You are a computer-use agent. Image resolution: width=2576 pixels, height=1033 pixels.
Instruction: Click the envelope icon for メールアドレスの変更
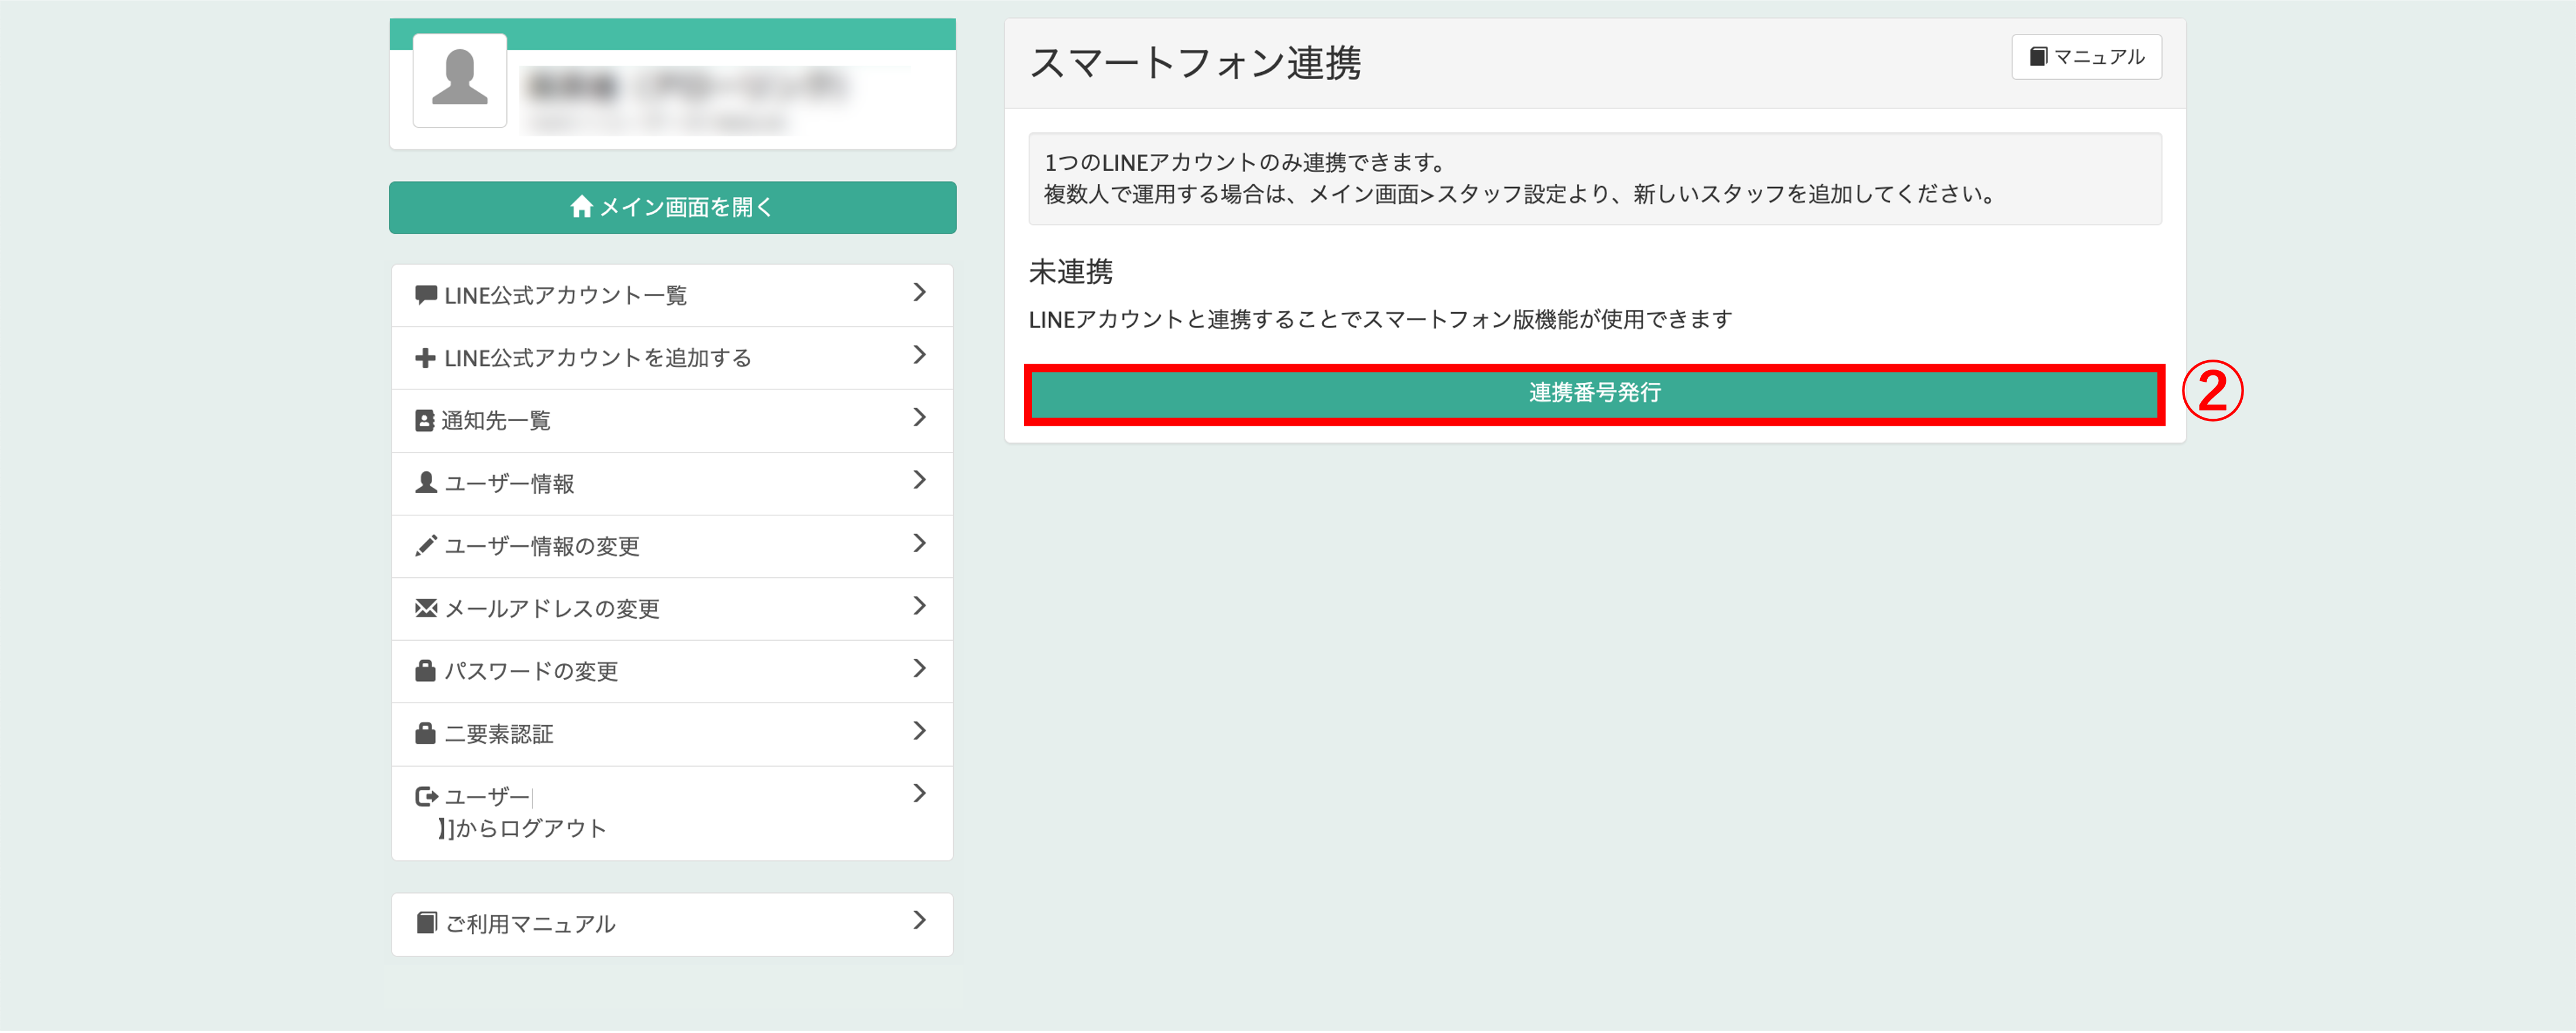(x=425, y=608)
